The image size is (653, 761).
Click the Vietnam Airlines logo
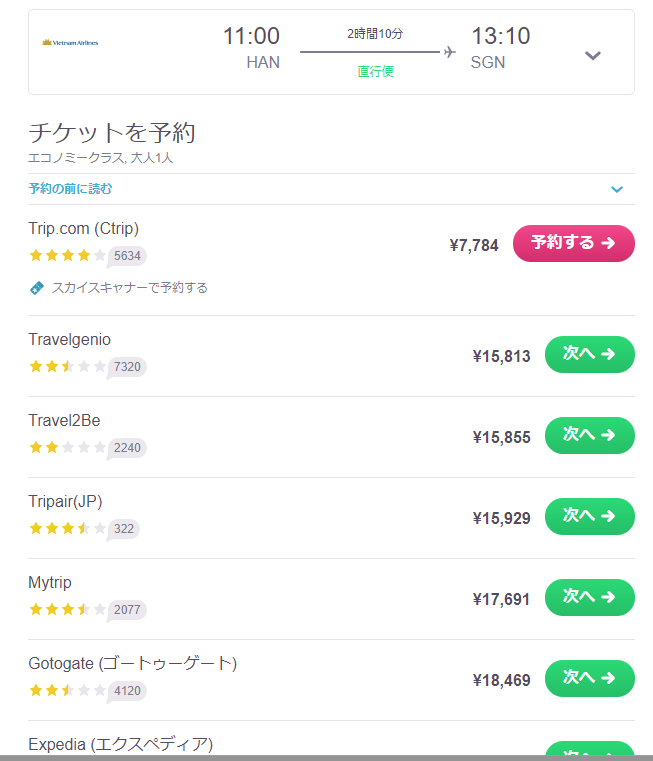[70, 43]
